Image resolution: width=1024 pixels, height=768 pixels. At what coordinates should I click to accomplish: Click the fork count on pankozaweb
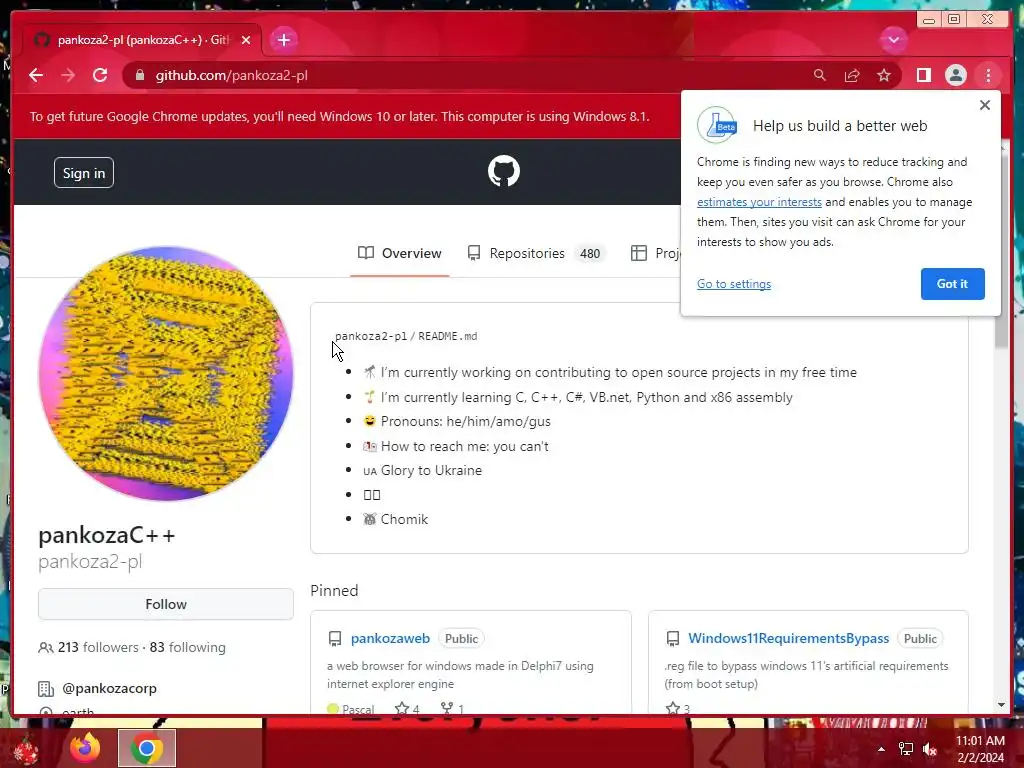click(453, 709)
